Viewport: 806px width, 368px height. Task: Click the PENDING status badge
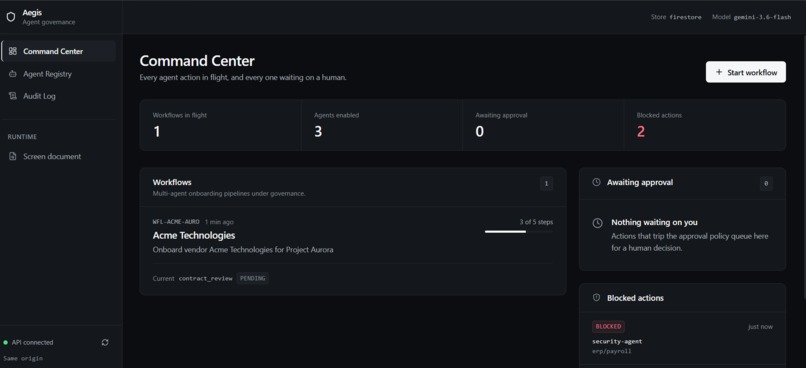[252, 279]
